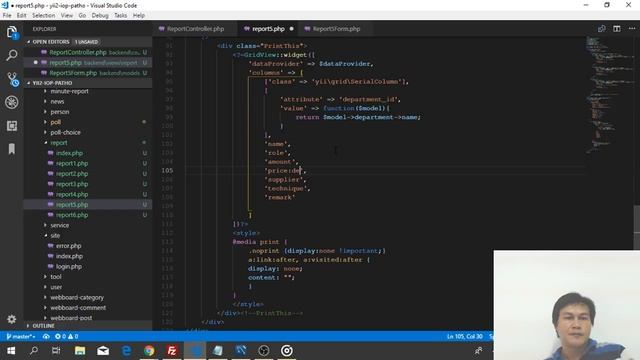This screenshot has width=640, height=360.
Task: Open Windows Start menu
Action: [11, 351]
